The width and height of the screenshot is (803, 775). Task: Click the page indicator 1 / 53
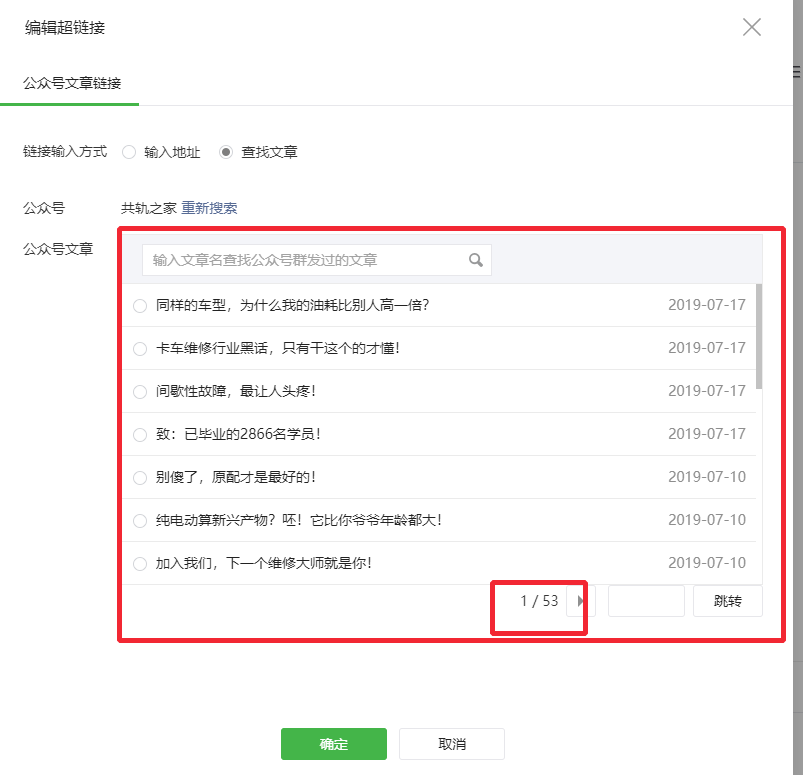point(539,601)
